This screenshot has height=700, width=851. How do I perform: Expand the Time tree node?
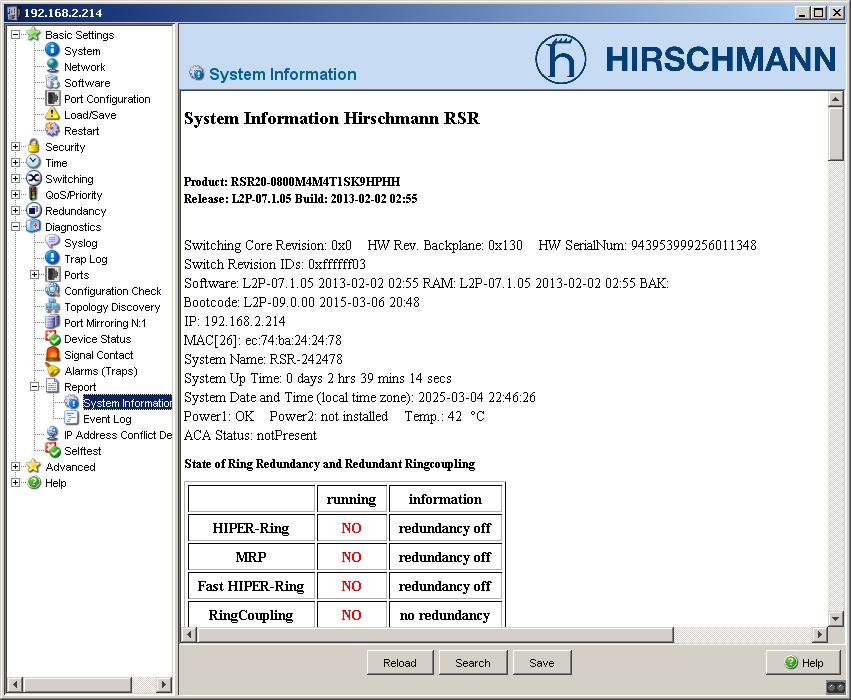coord(15,163)
